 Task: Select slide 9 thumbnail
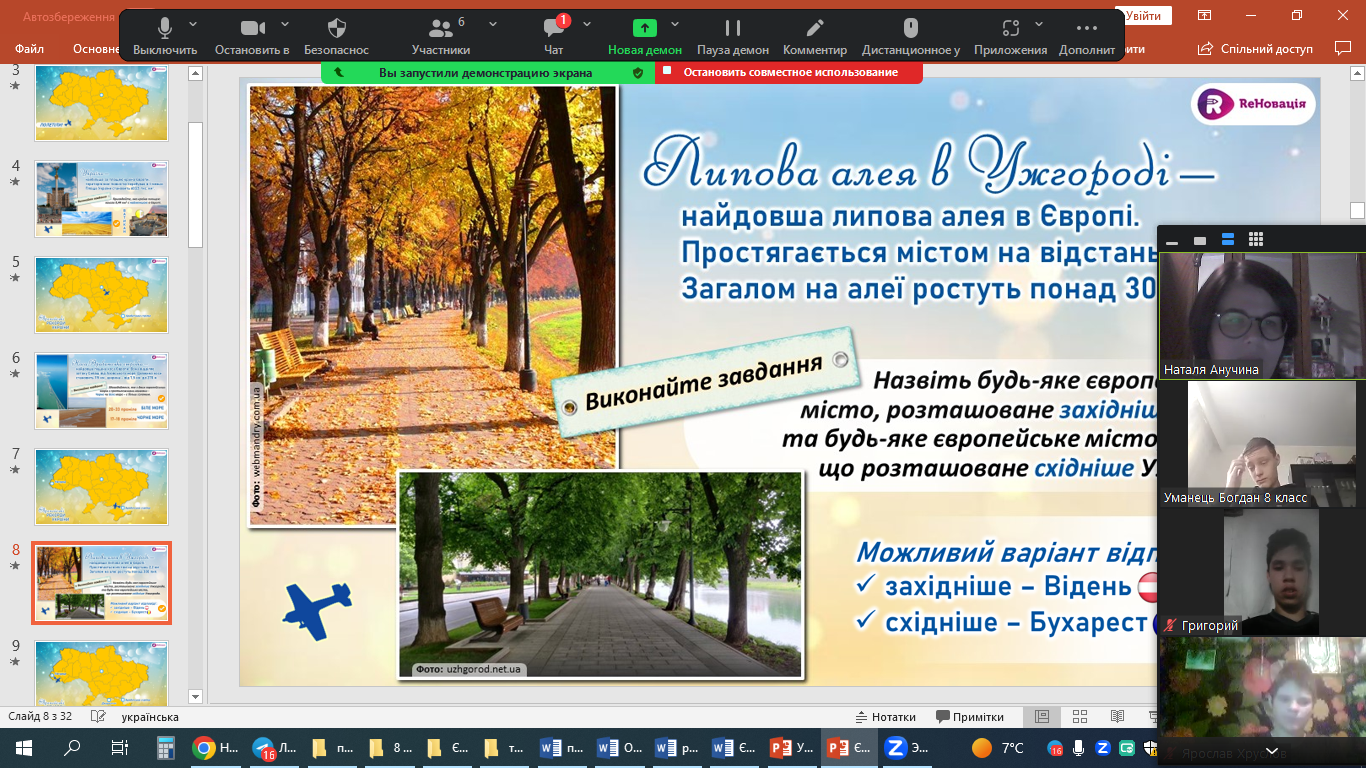(x=102, y=674)
